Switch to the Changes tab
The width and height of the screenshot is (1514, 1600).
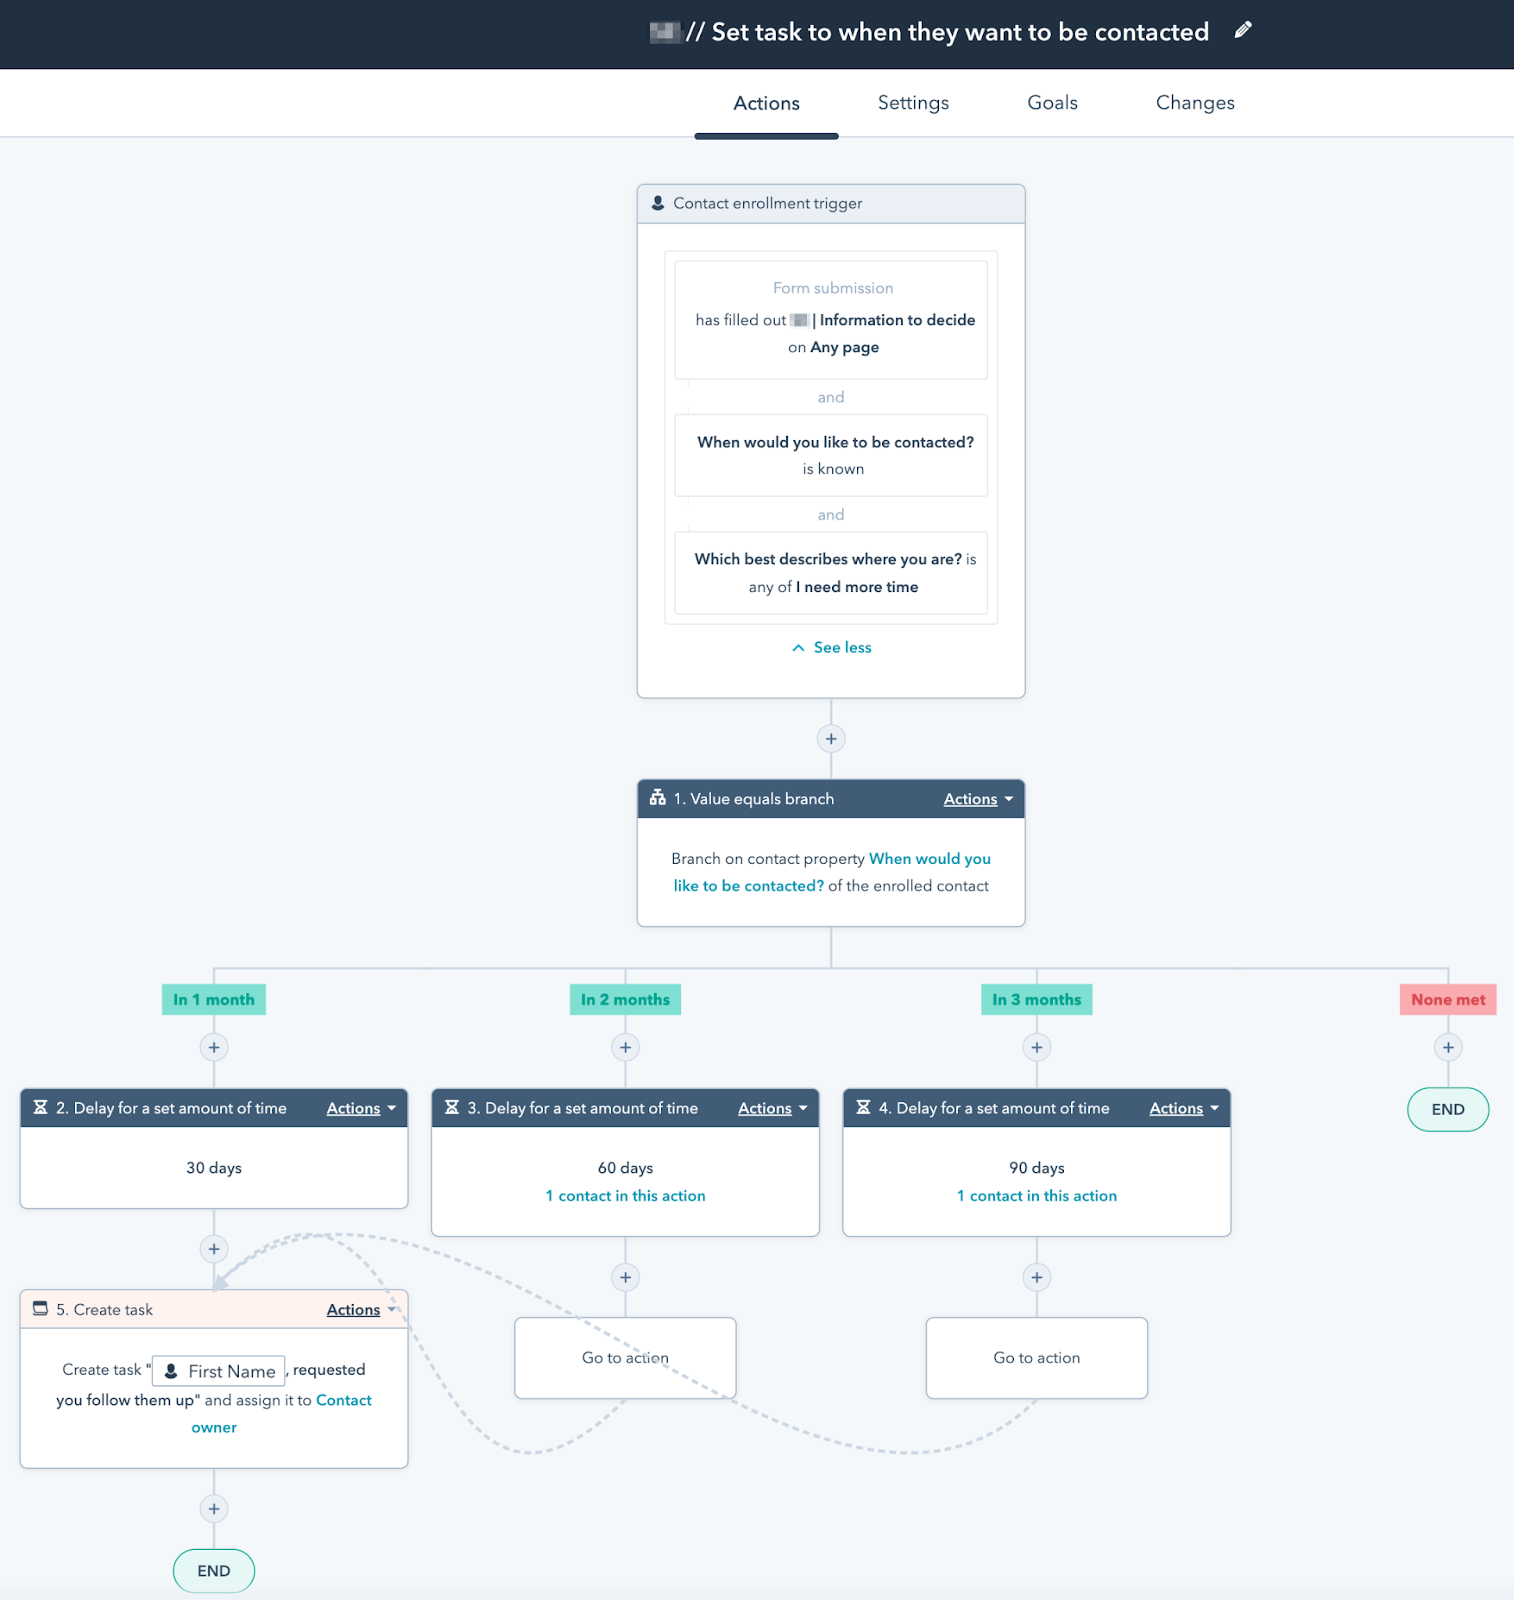click(x=1194, y=103)
